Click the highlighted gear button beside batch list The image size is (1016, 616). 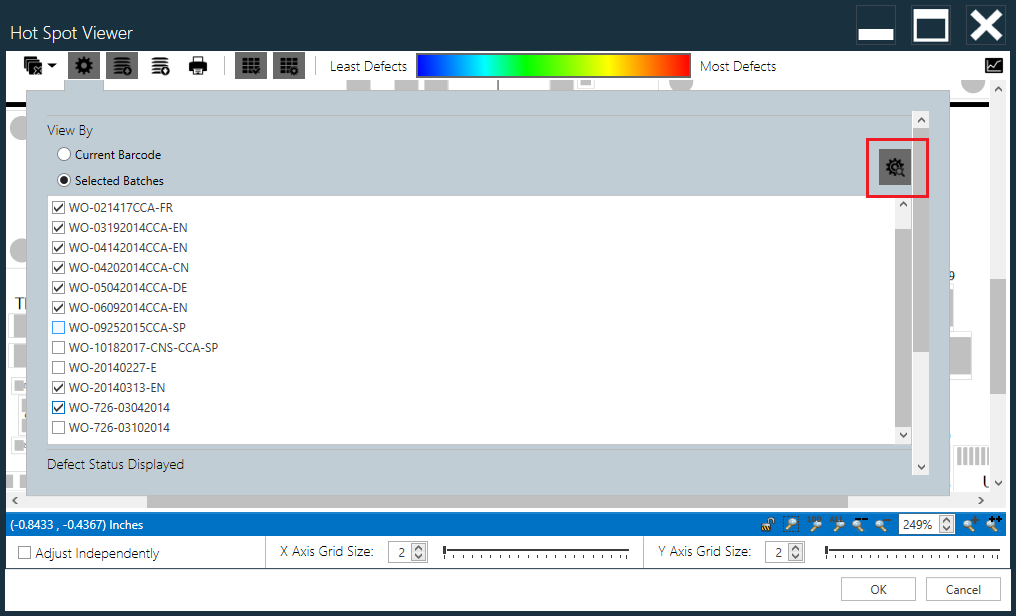point(894,167)
